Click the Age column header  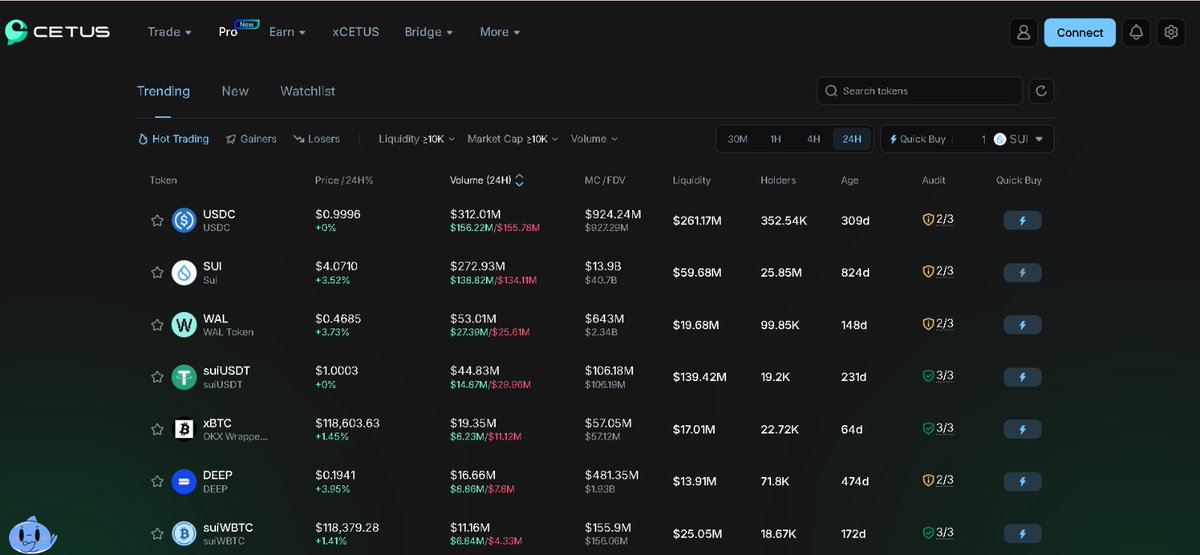[849, 181]
